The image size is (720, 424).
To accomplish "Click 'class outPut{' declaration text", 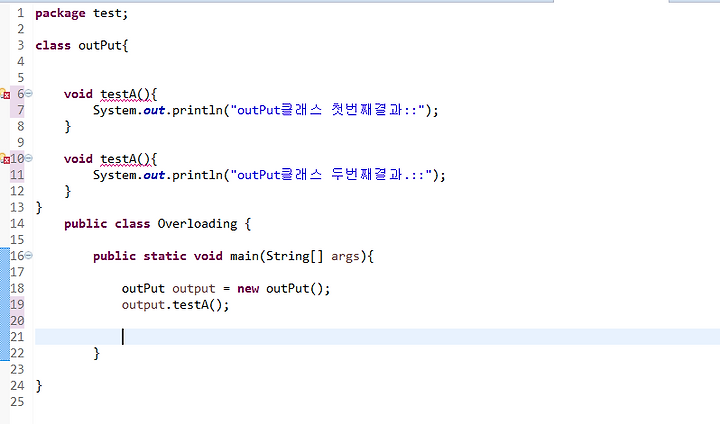I will [82, 45].
